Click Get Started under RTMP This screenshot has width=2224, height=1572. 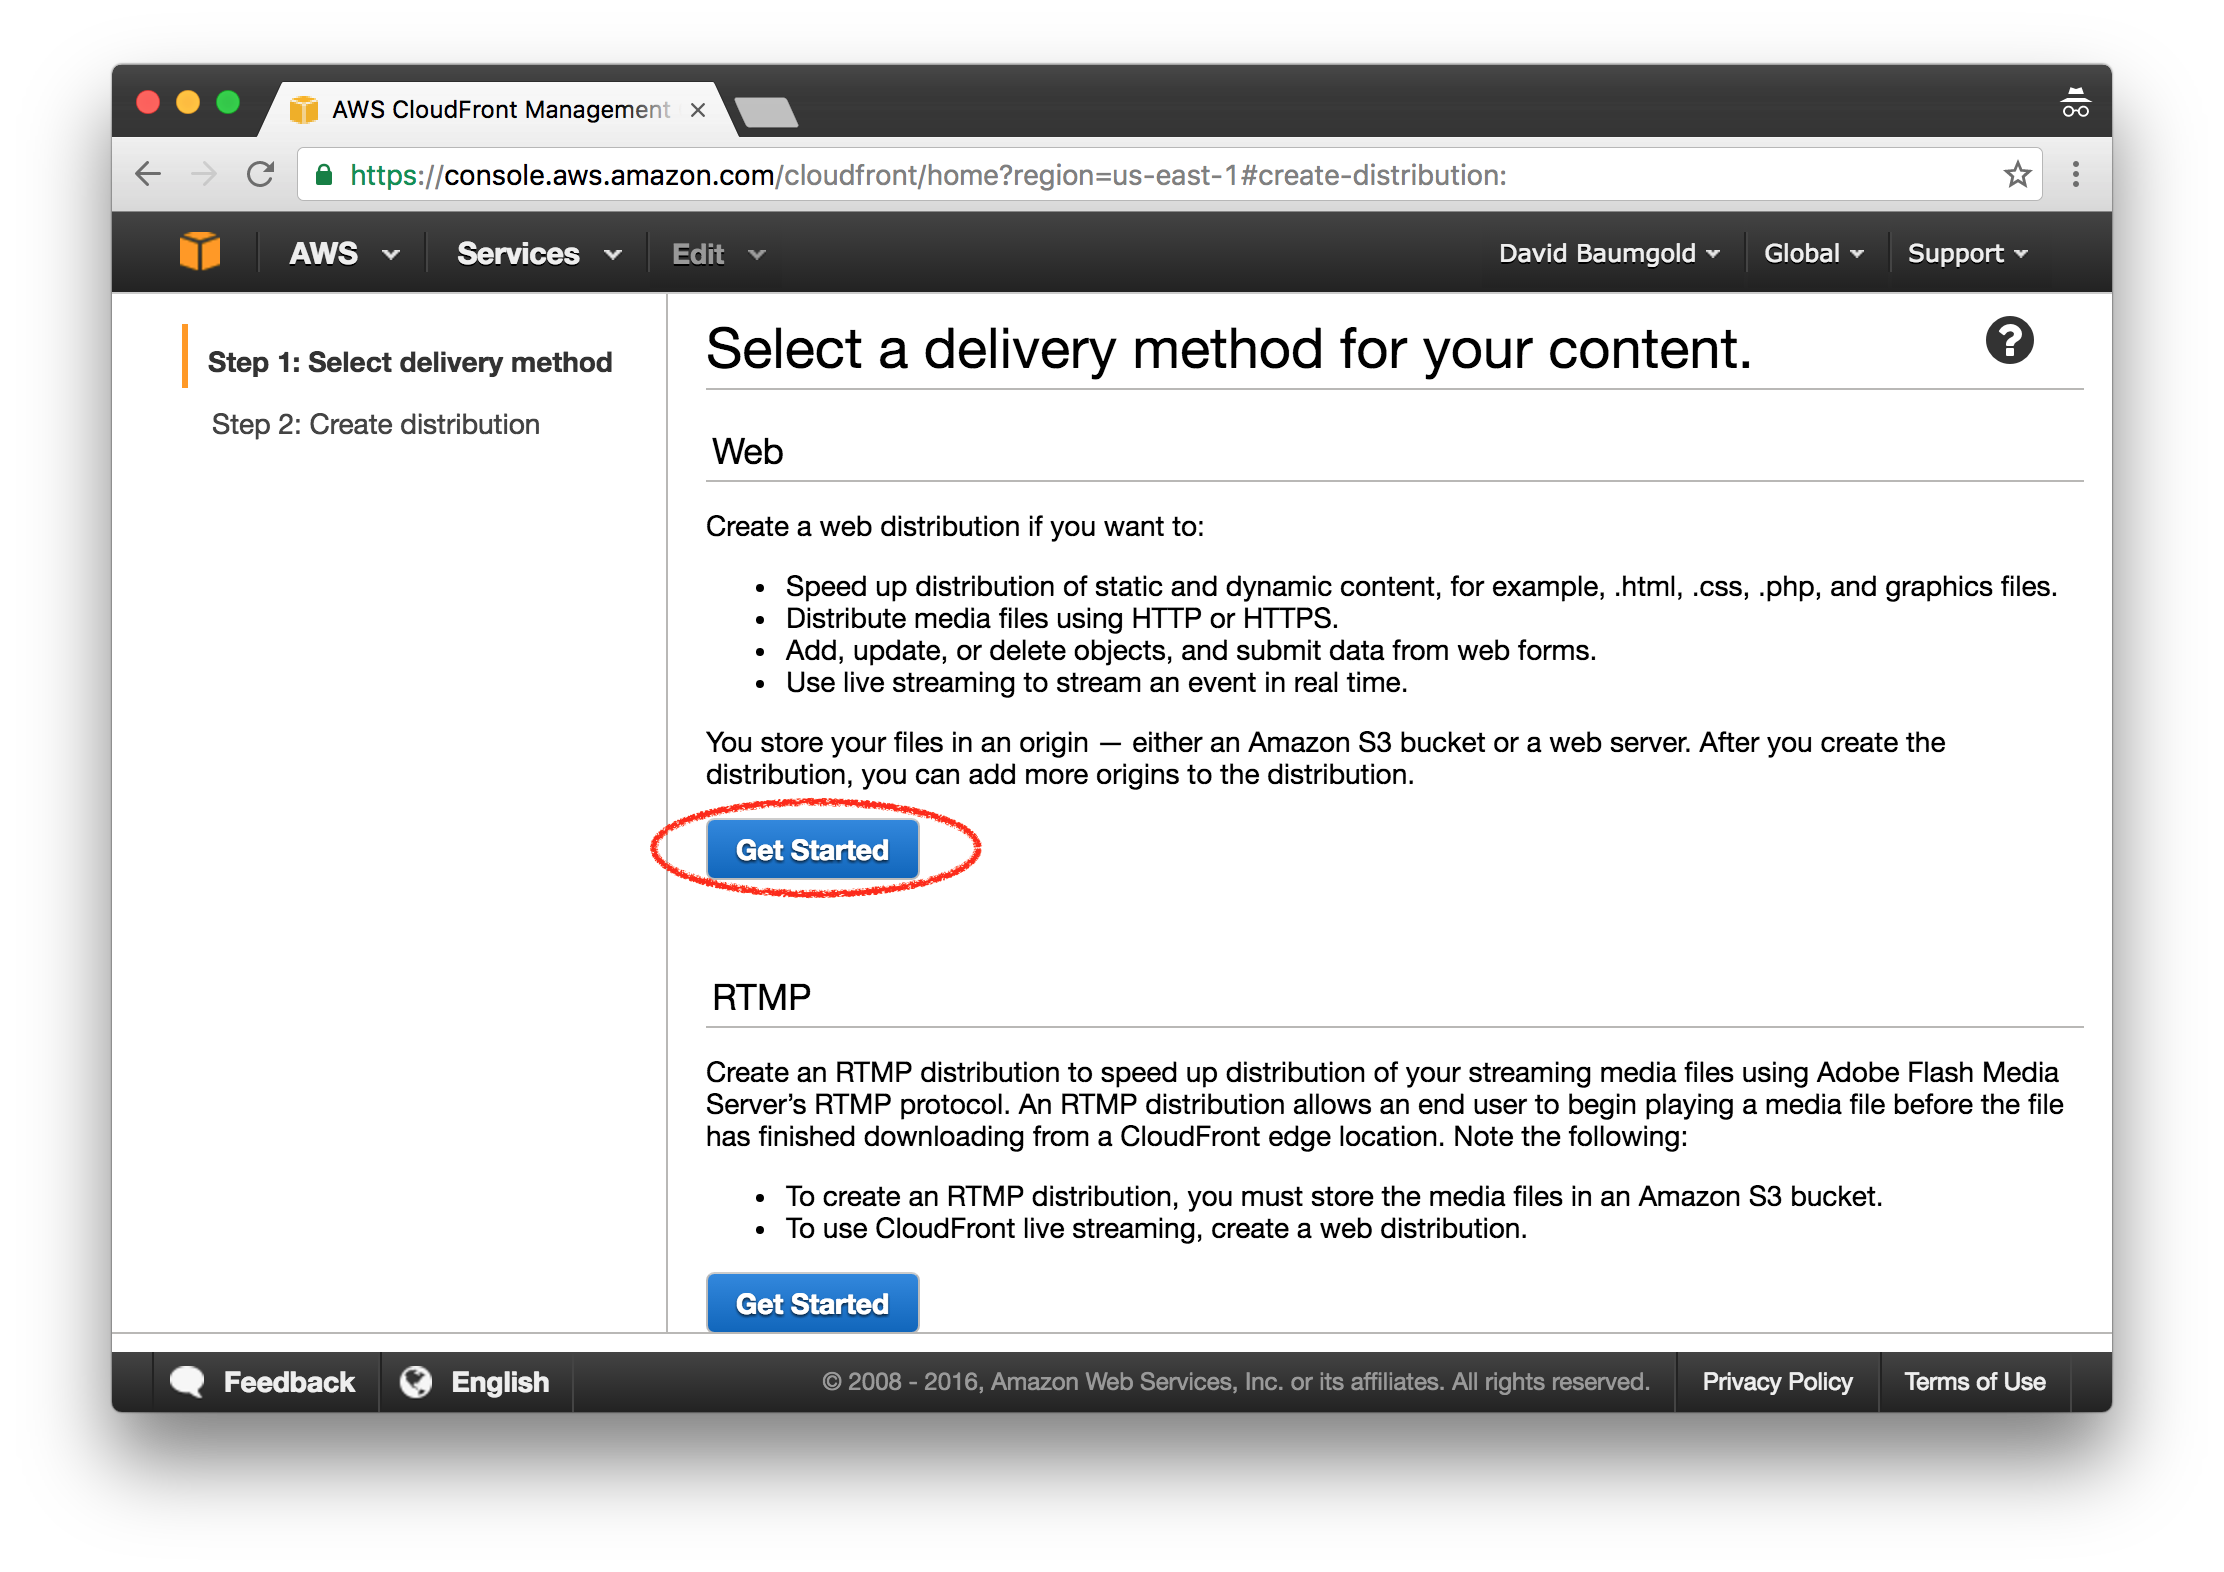pyautogui.click(x=812, y=1303)
